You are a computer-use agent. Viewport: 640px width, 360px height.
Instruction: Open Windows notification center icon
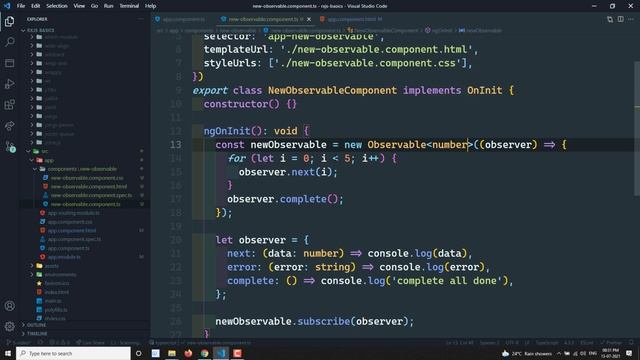click(x=629, y=353)
